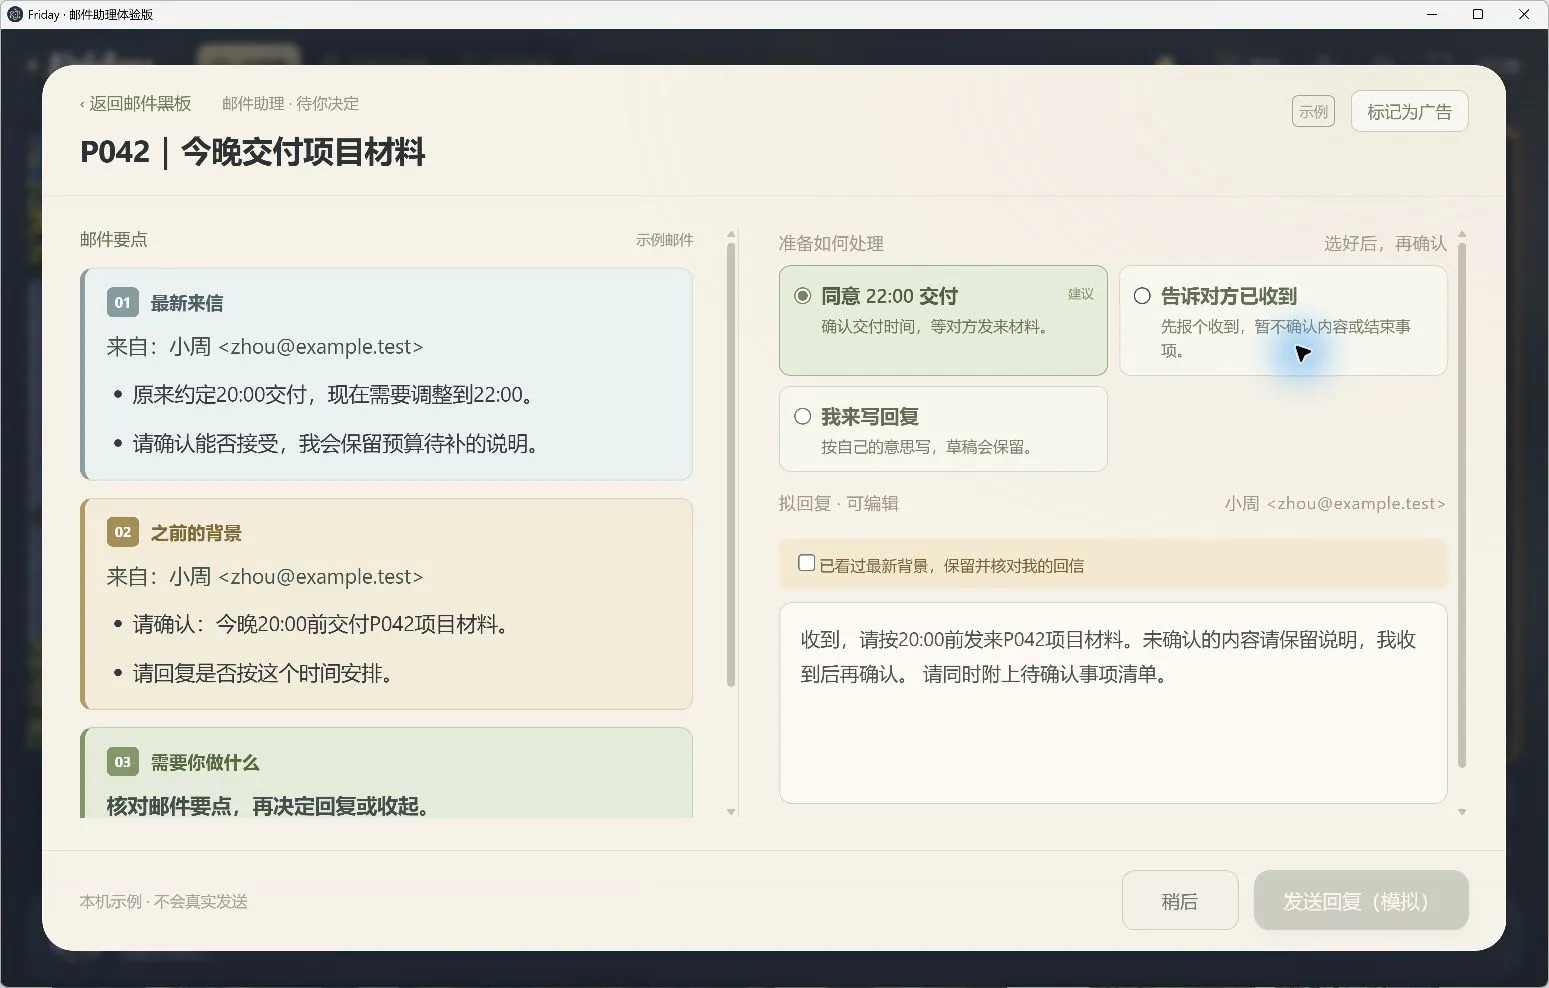Click inside the draft reply text box
Screen dimensions: 1549x988
[1113, 702]
